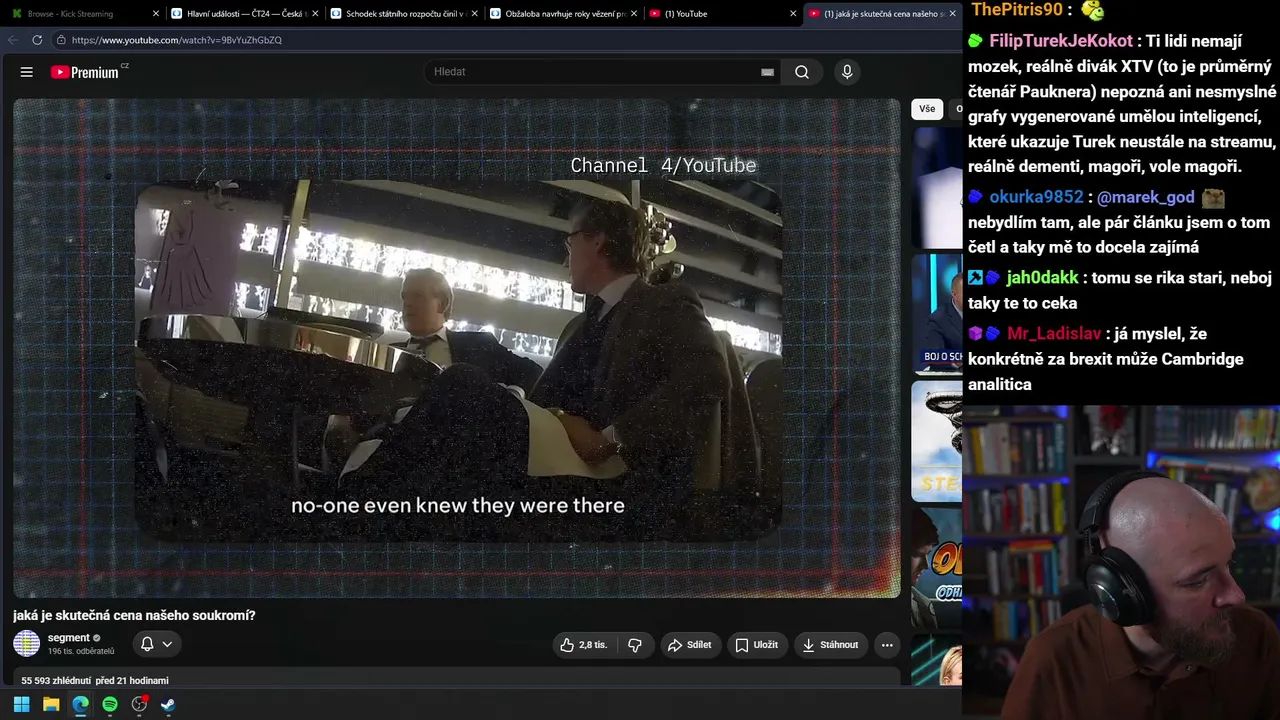Launch Spotify from taskbar

point(110,704)
